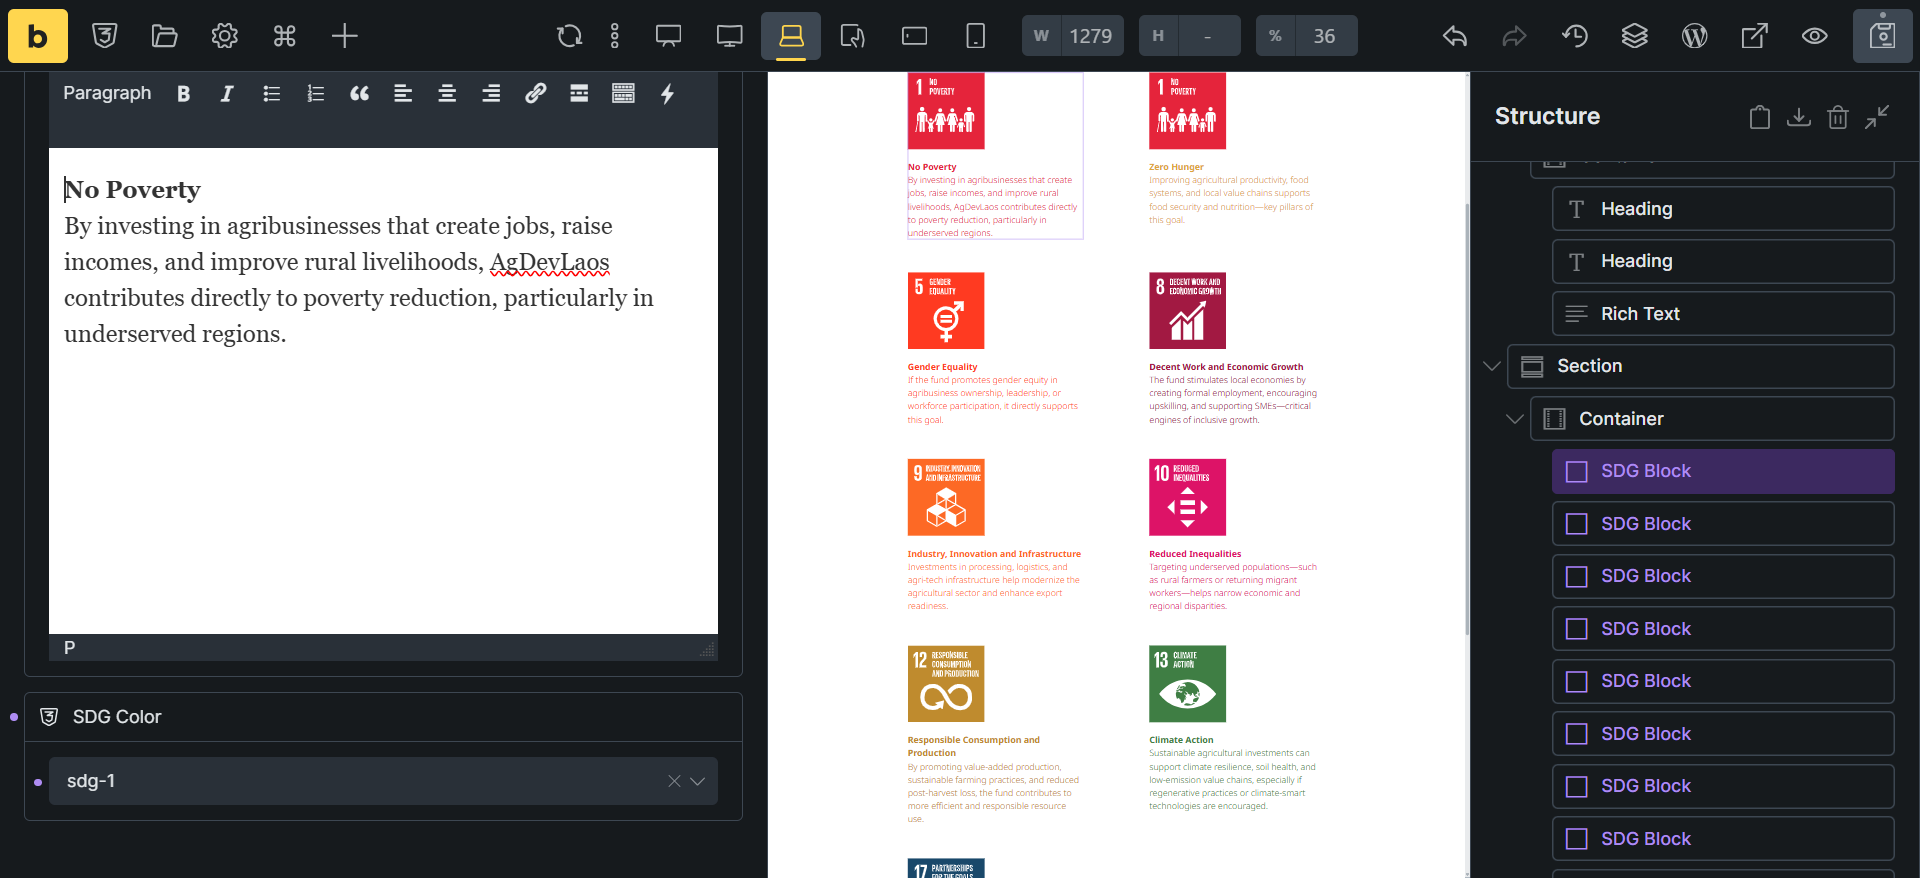Image resolution: width=1920 pixels, height=878 pixels.
Task: Open the Paragraph format dropdown
Action: click(x=107, y=93)
